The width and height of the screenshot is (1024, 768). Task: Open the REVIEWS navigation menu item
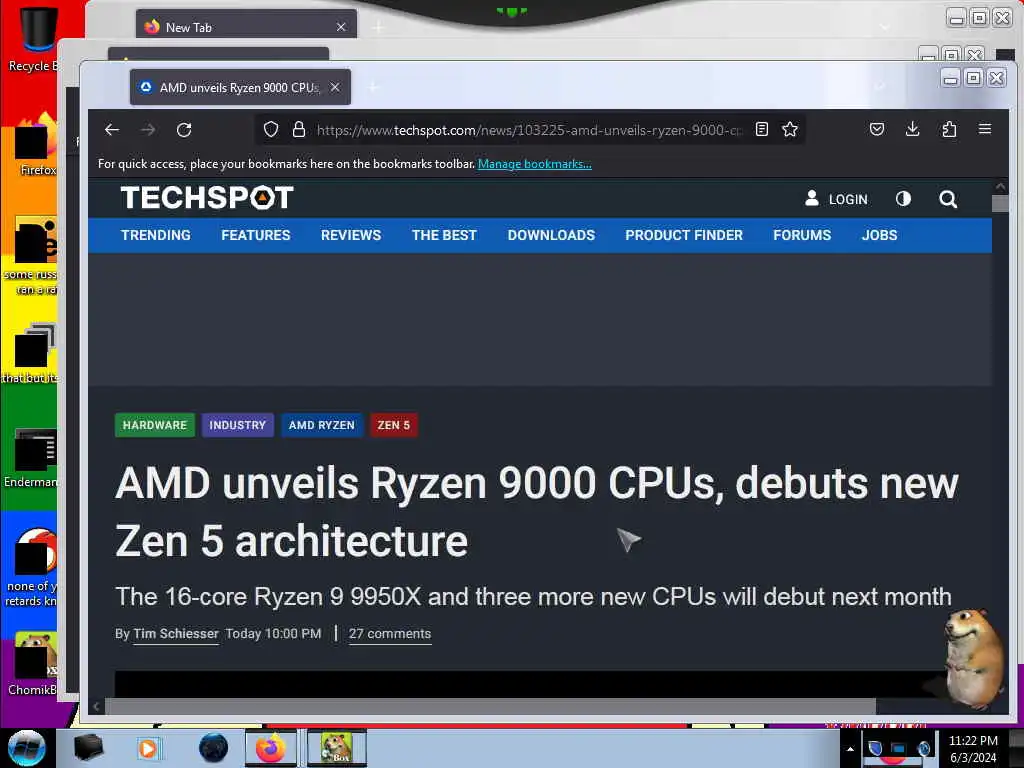click(351, 235)
